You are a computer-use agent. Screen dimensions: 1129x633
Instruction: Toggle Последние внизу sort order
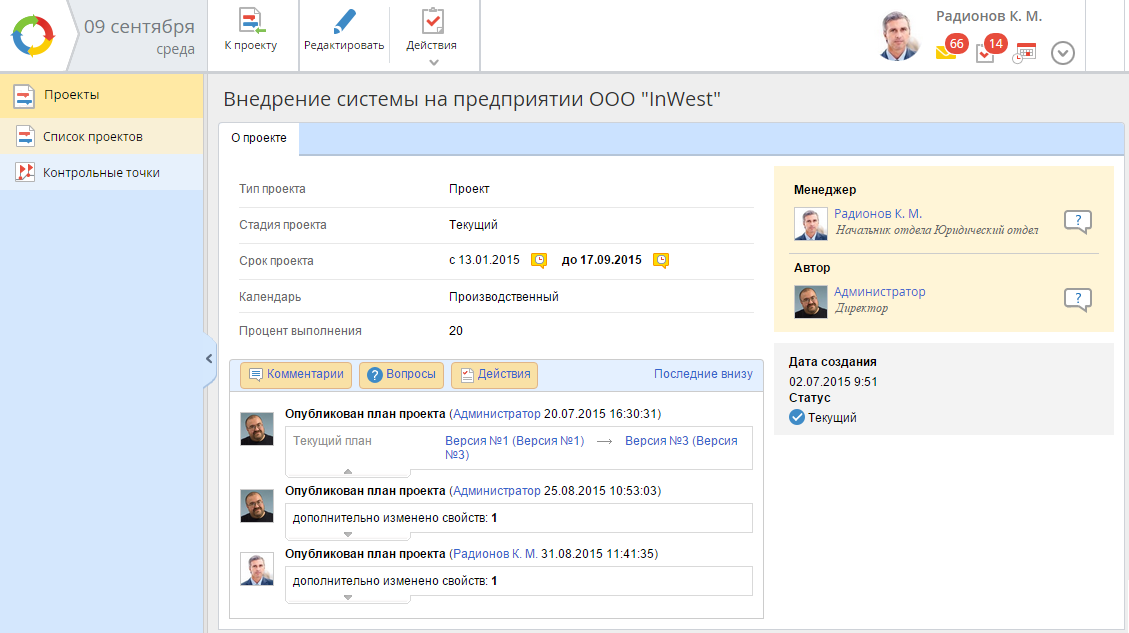pyautogui.click(x=702, y=374)
